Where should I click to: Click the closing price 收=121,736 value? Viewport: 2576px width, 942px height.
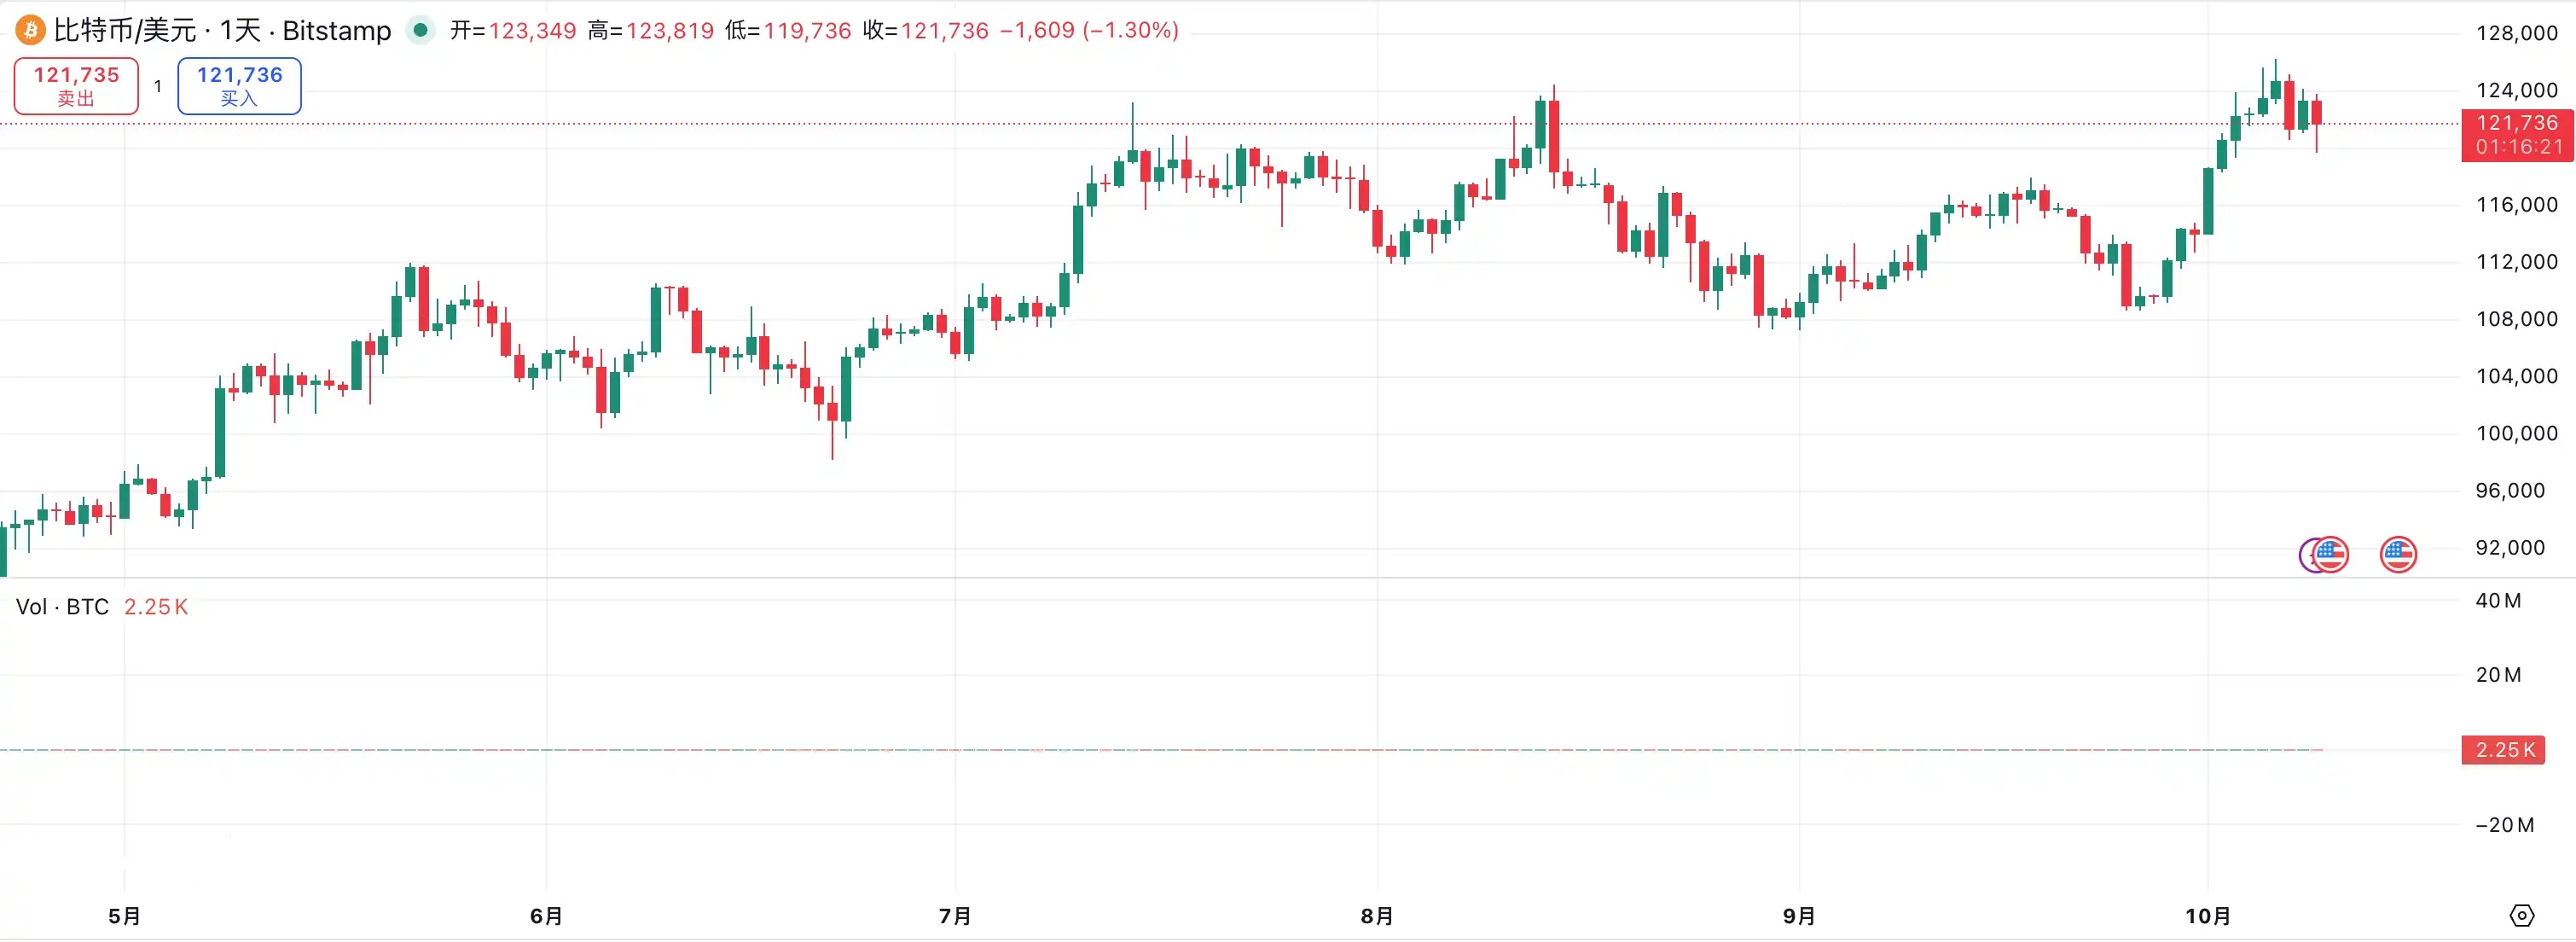[x=944, y=30]
